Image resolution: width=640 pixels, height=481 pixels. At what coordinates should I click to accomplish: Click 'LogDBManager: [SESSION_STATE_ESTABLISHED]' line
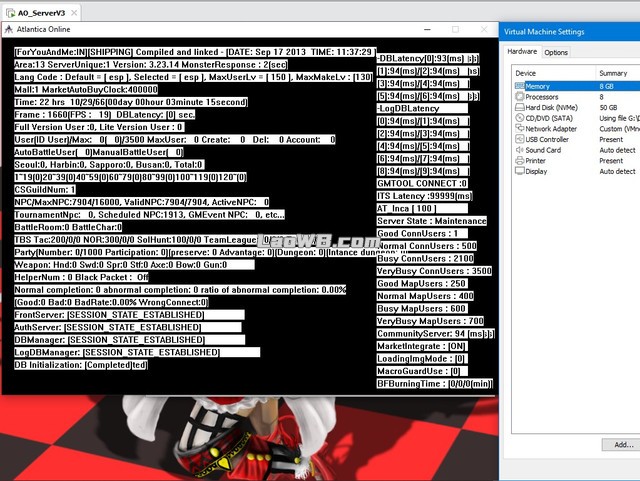[137, 352]
